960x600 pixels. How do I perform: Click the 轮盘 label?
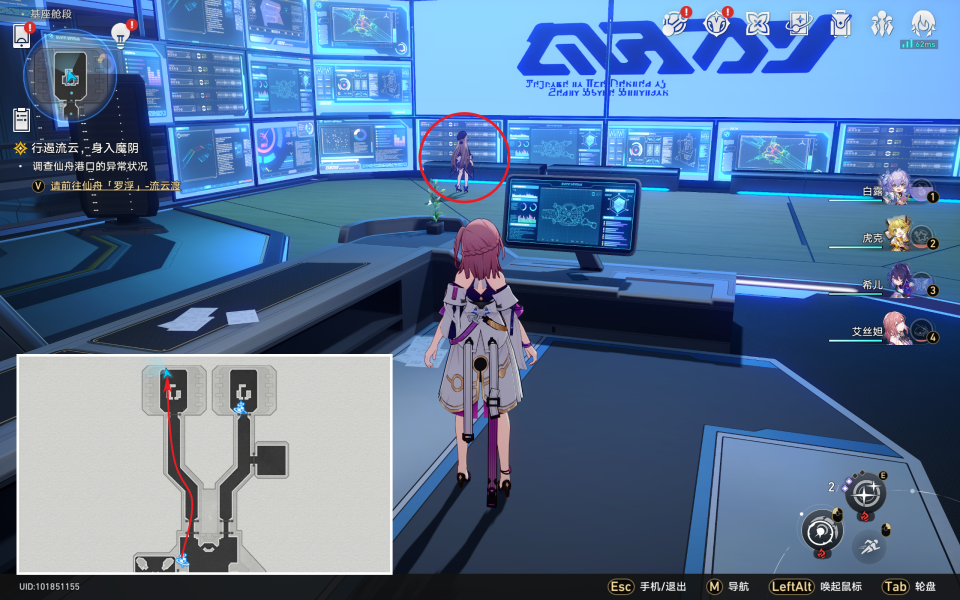[x=925, y=586]
